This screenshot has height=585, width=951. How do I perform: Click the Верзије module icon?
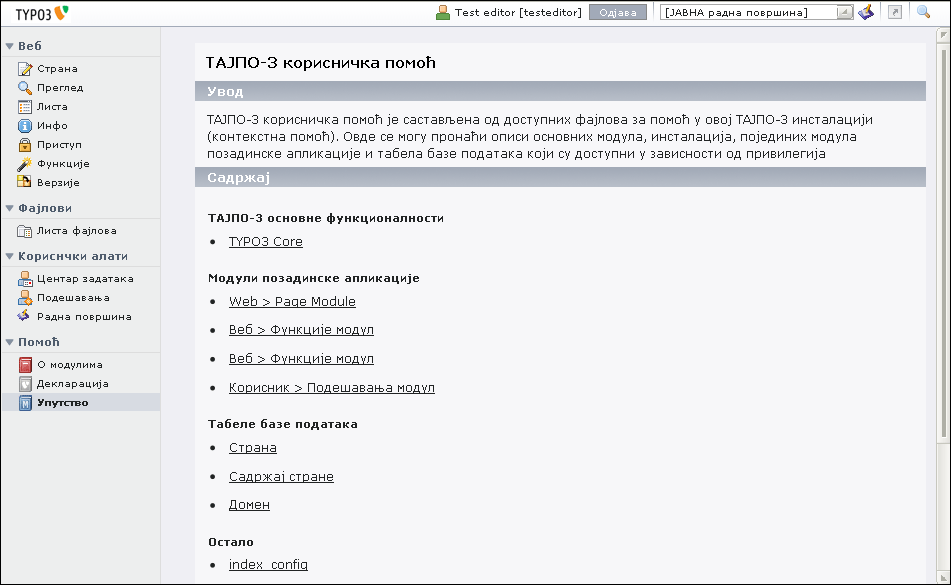(x=24, y=182)
